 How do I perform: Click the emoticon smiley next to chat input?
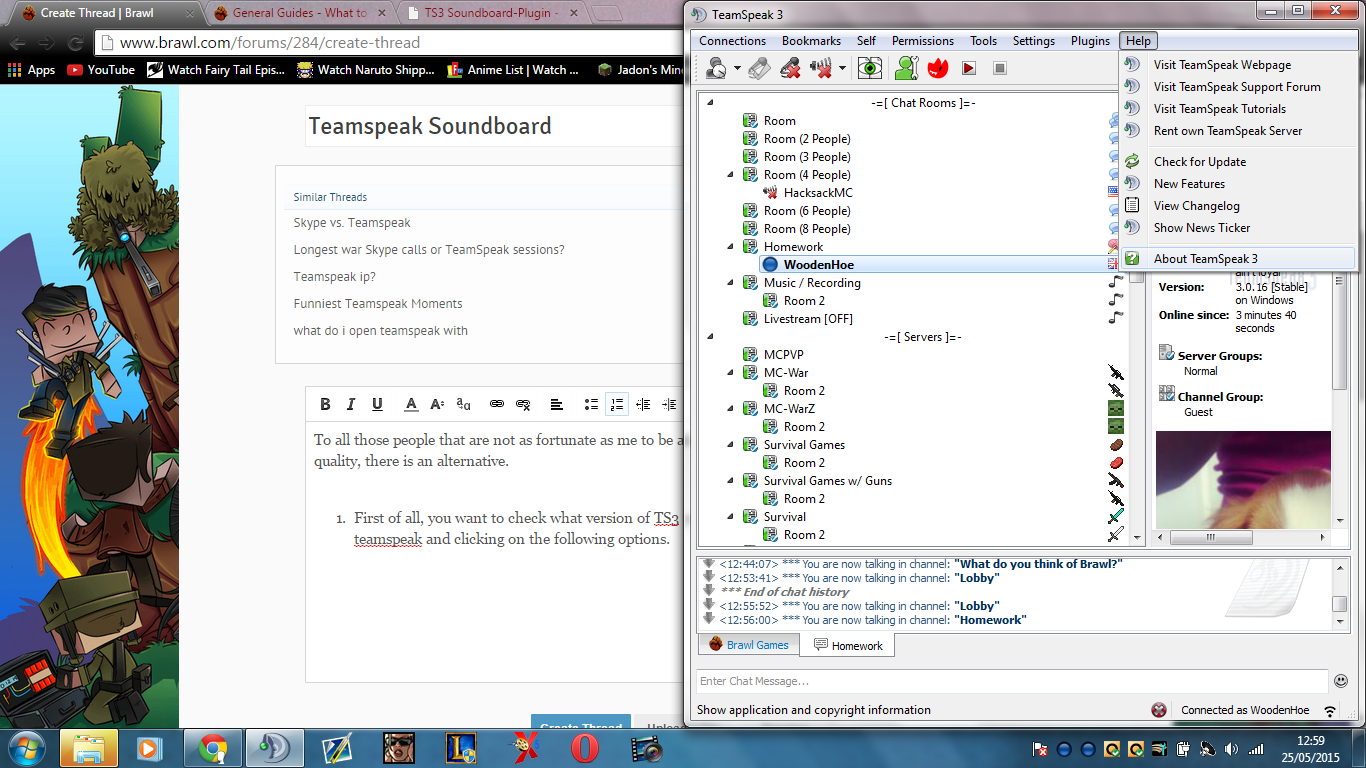coord(1341,681)
